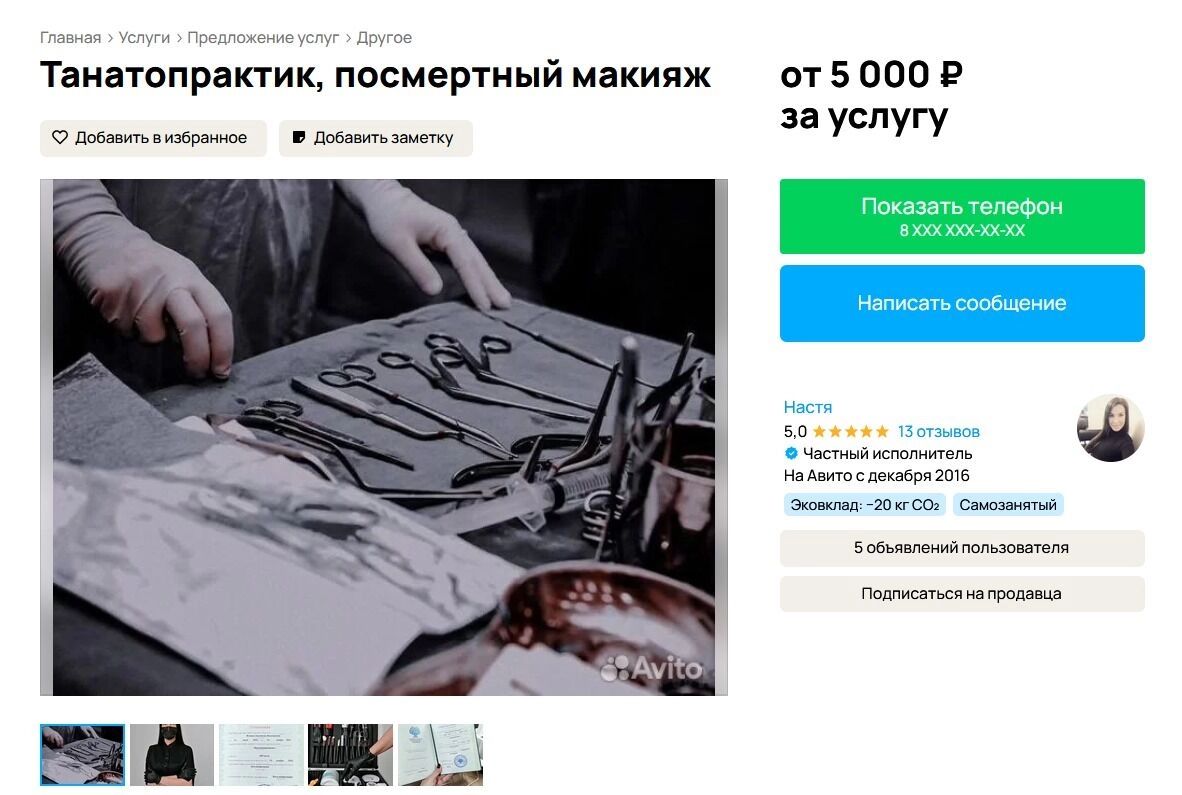This screenshot has width=1182, height=795.
Task: Open Другое breadcrumb category
Action: 384,38
